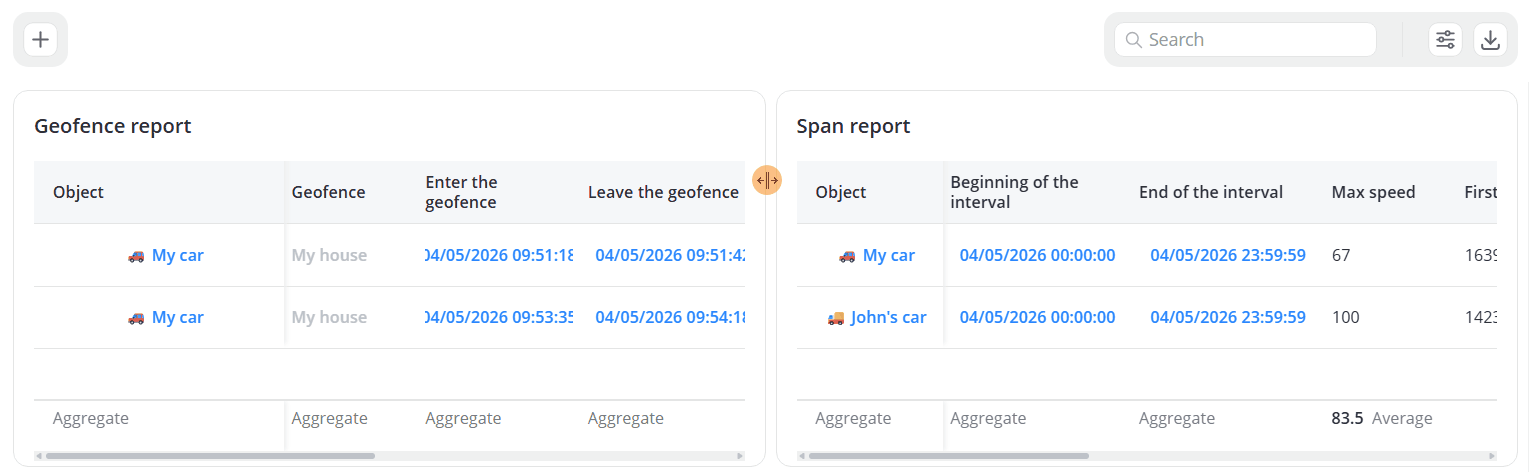The height and width of the screenshot is (472, 1529).
Task: Click Span report right scroll arrow
Action: coord(1492,456)
